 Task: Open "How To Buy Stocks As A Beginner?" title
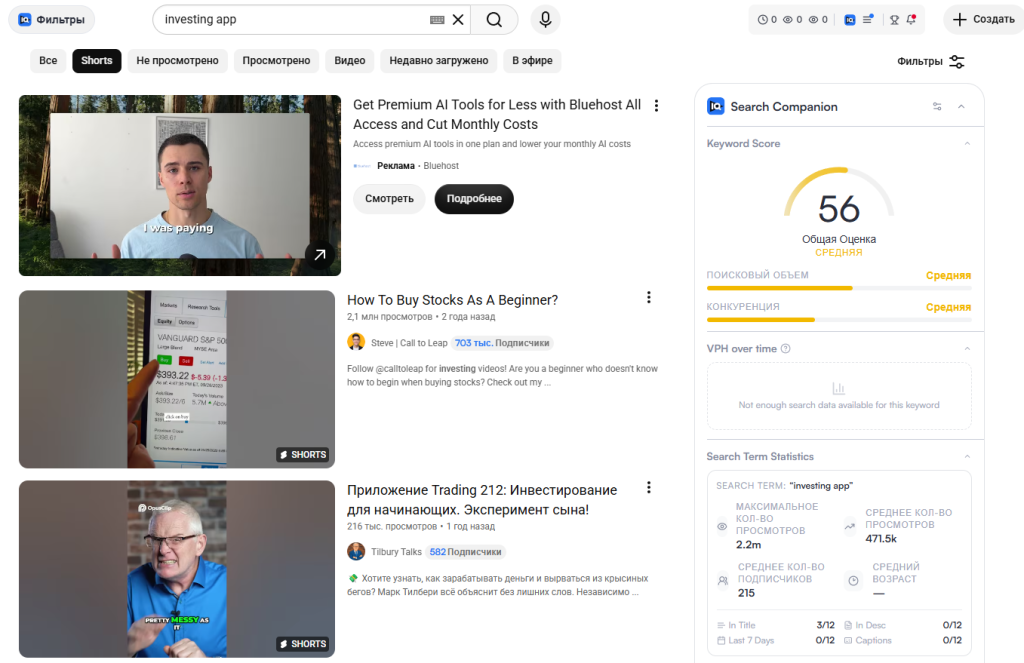click(453, 300)
